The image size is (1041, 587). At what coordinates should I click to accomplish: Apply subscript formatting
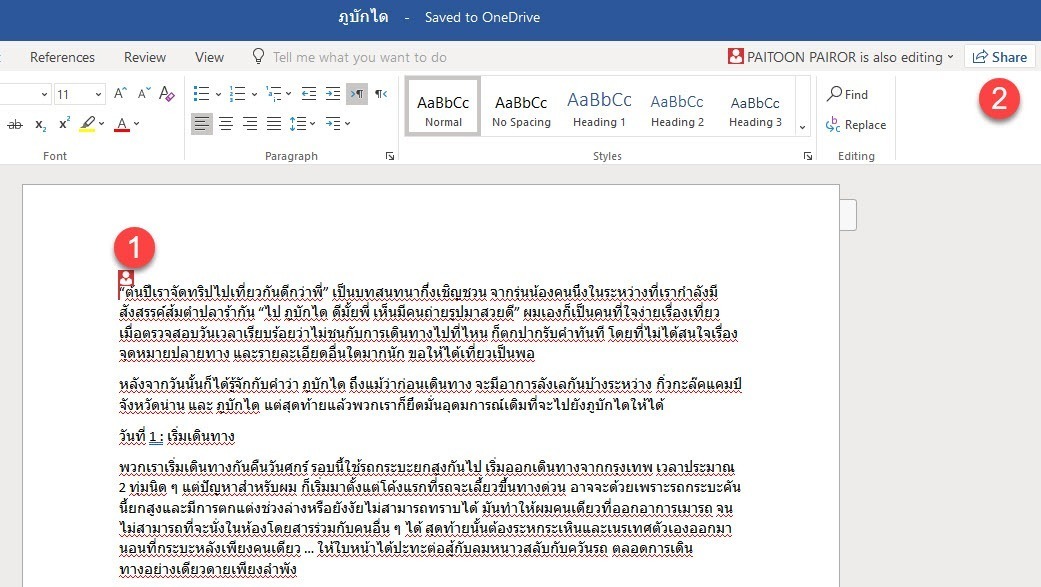pyautogui.click(x=41, y=125)
